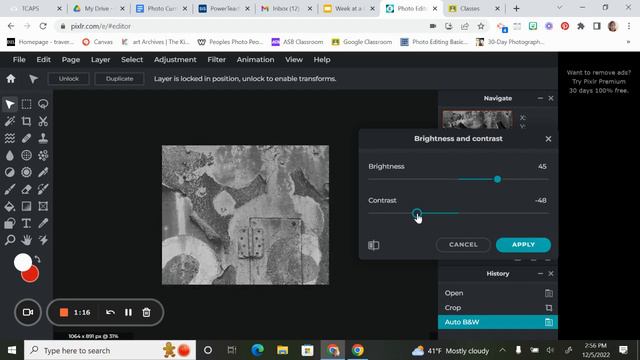Image resolution: width=640 pixels, height=360 pixels.
Task: Click the lightning bolt quick tool
Action: [43, 240]
